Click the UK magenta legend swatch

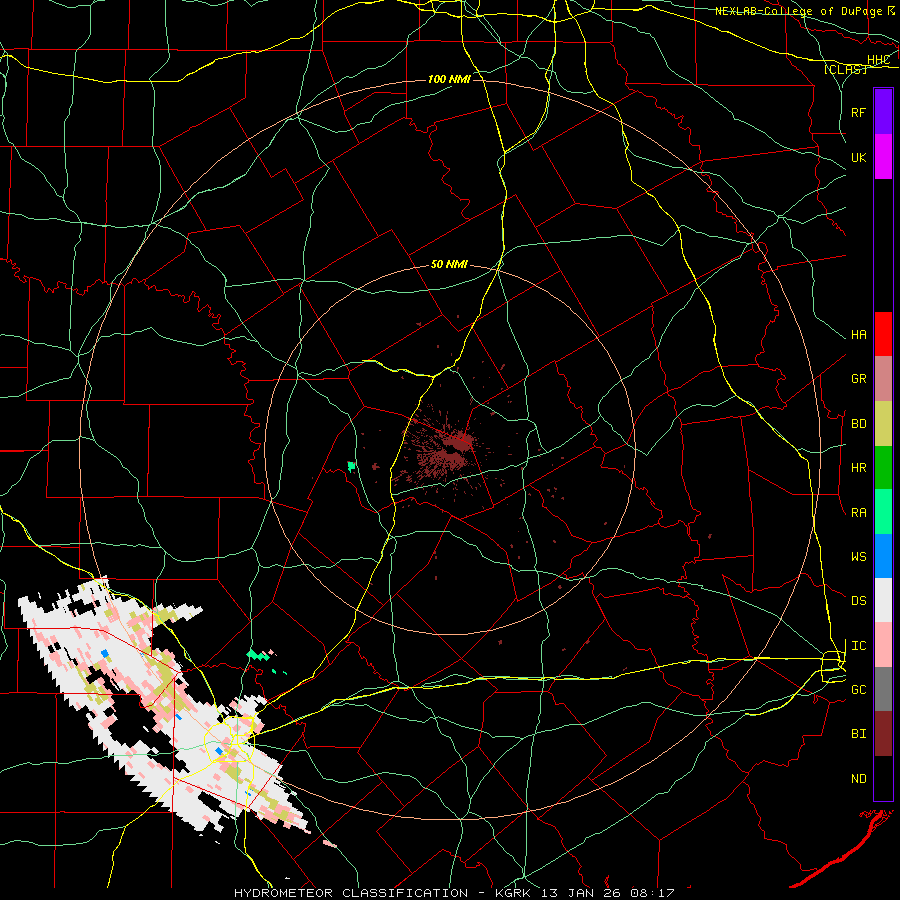click(883, 157)
